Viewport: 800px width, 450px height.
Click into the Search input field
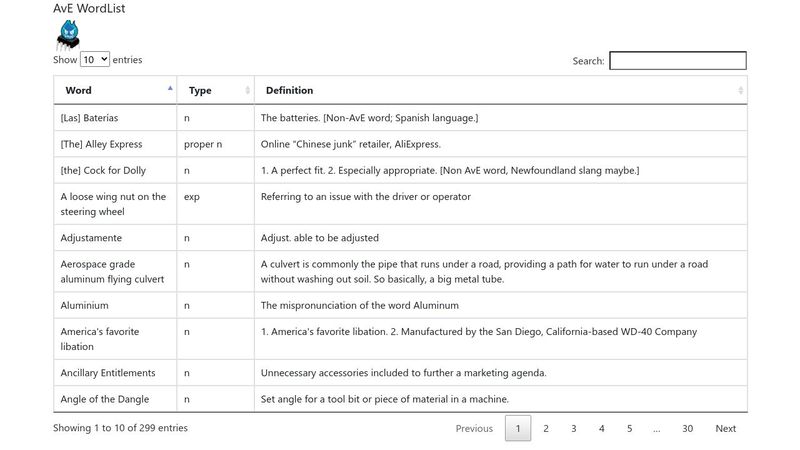tap(677, 61)
